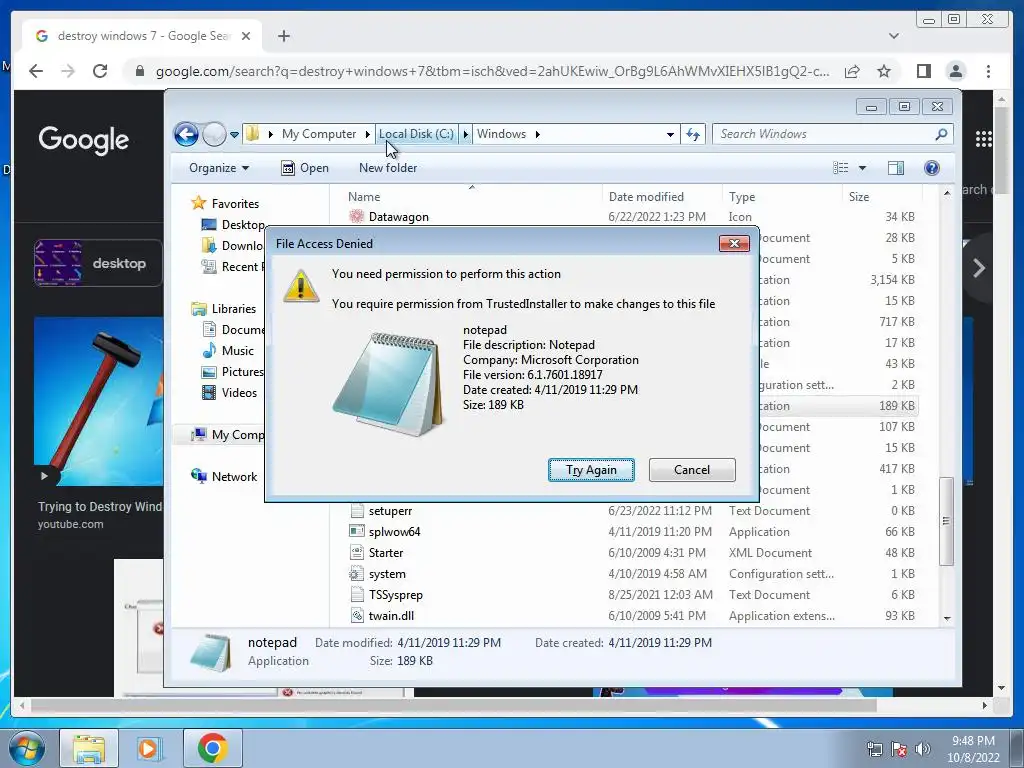
Task: Expand arrow after Windows breadcrumb
Action: pyautogui.click(x=537, y=134)
